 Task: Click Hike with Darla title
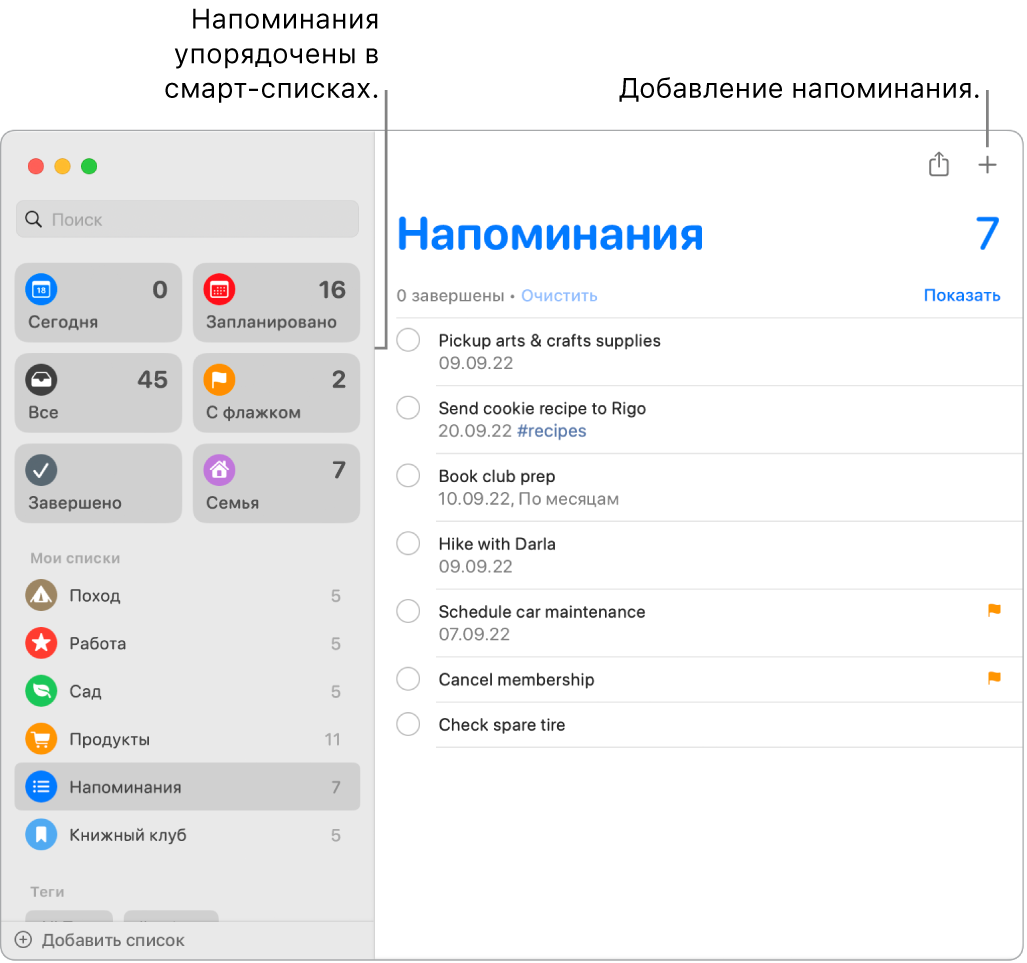click(x=496, y=544)
